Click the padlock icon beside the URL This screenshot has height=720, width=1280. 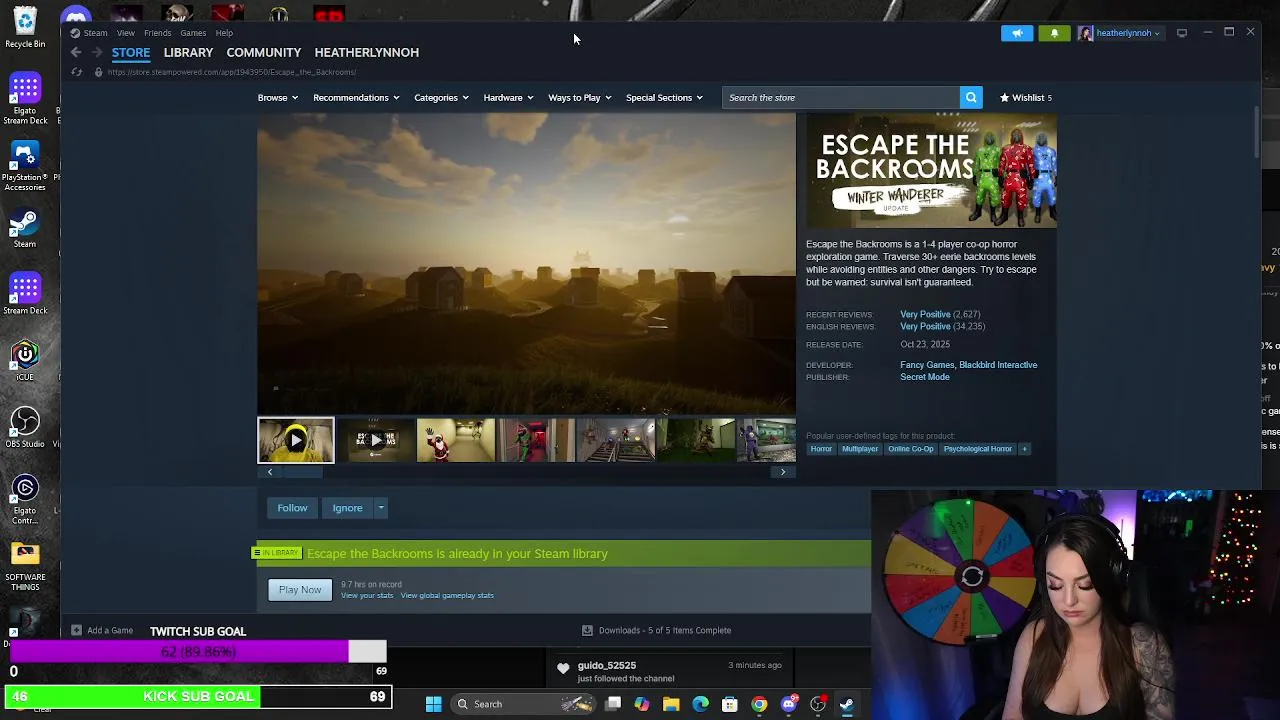click(98, 72)
